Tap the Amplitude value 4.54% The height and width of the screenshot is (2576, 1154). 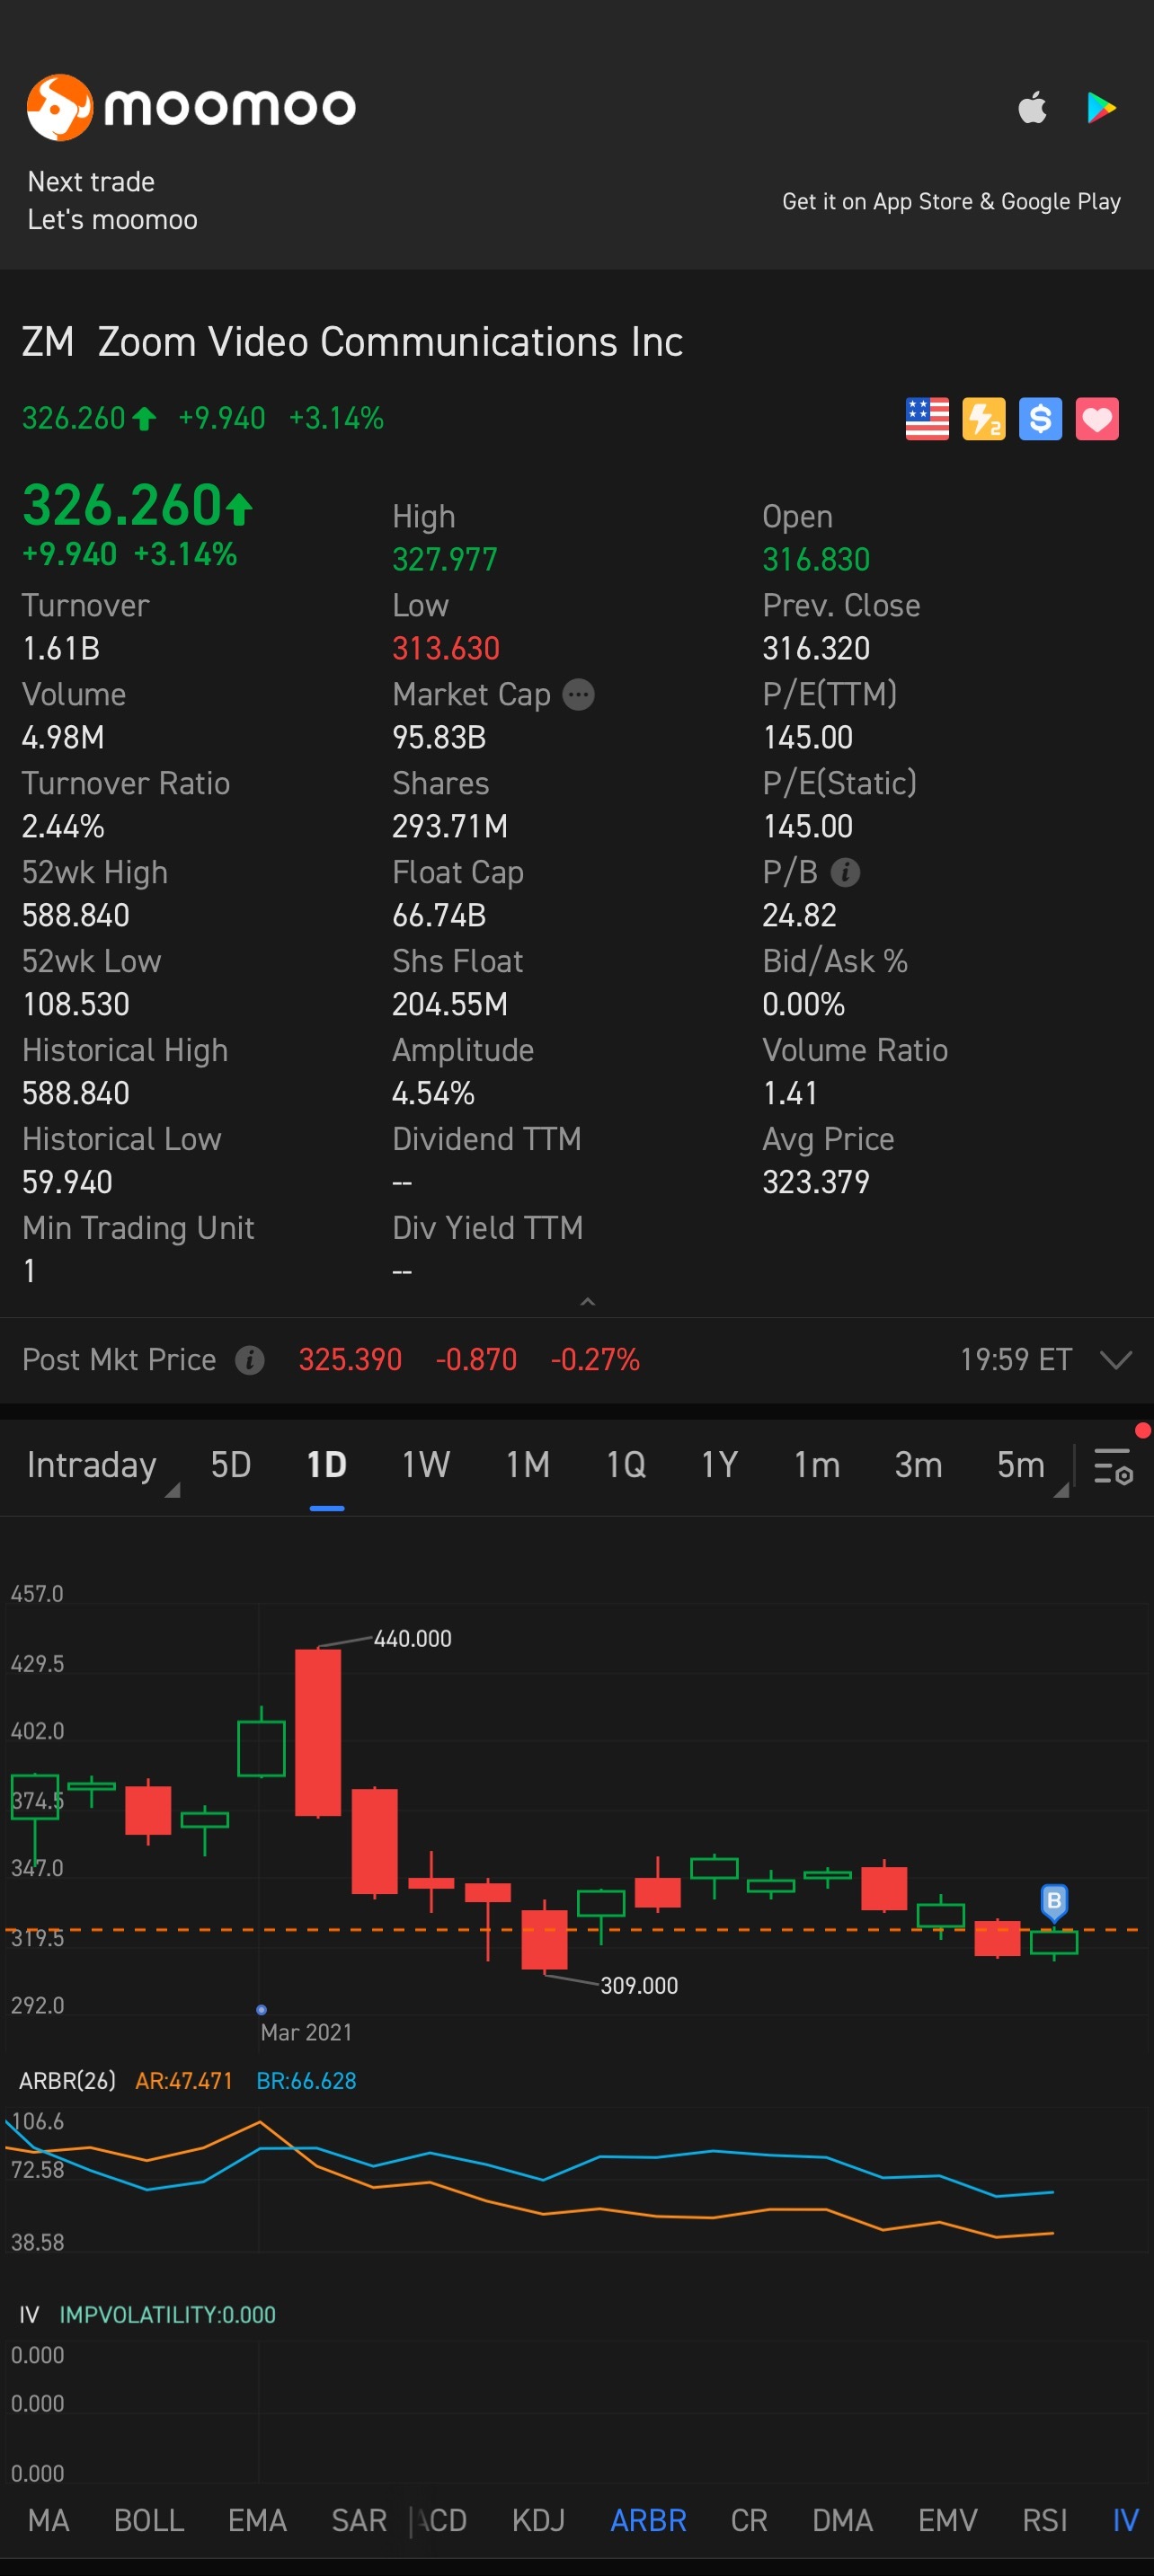[433, 1093]
